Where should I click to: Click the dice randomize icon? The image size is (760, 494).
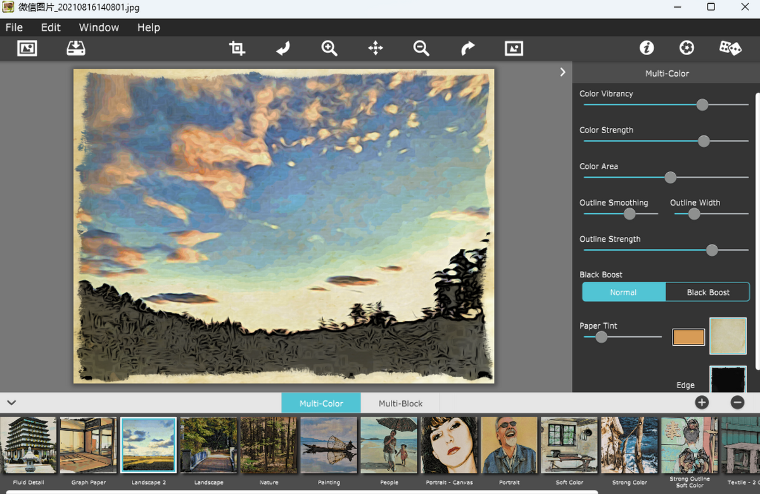tap(730, 48)
